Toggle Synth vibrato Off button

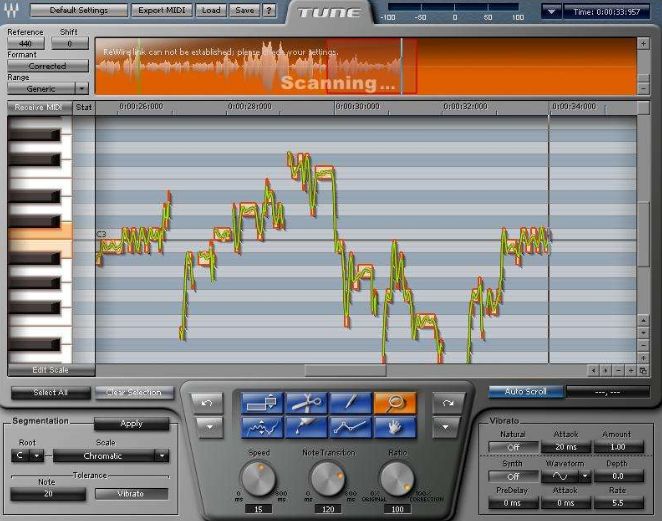tap(513, 476)
